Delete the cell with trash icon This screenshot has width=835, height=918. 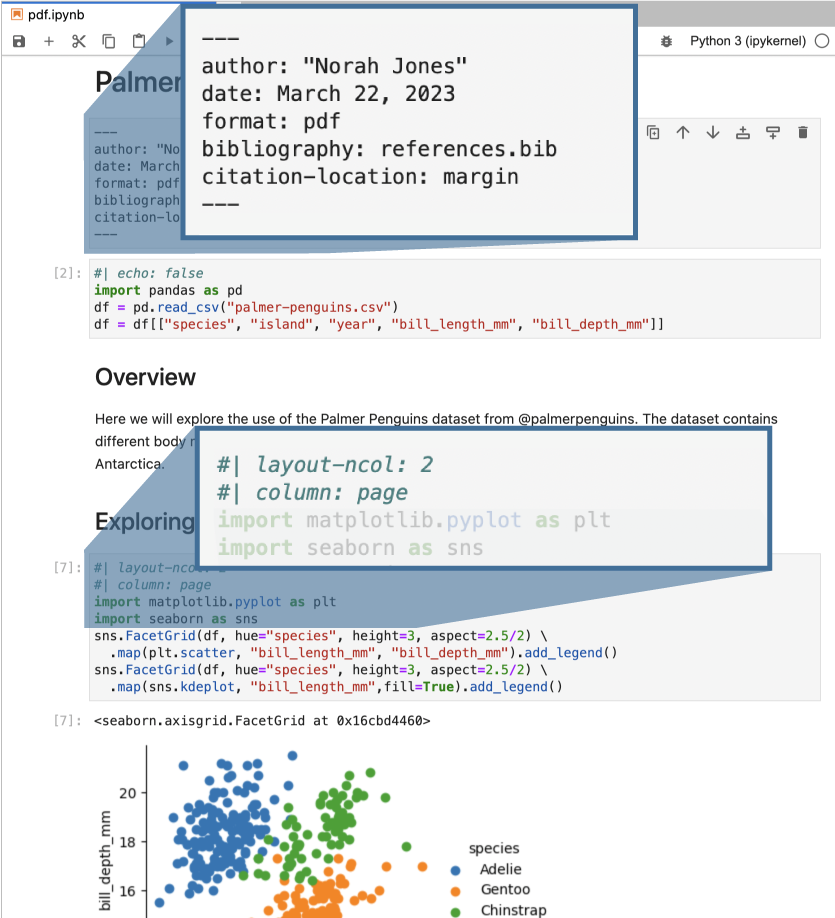(803, 133)
